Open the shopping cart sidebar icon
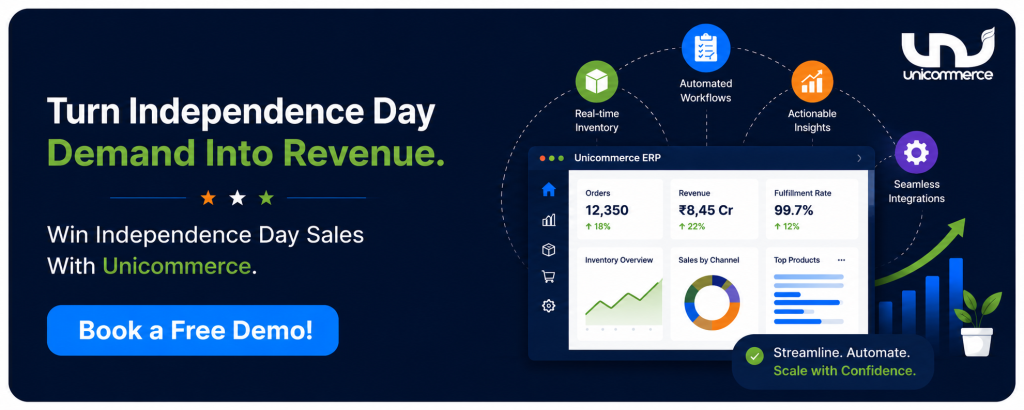This screenshot has height=410, width=1024. 549,277
